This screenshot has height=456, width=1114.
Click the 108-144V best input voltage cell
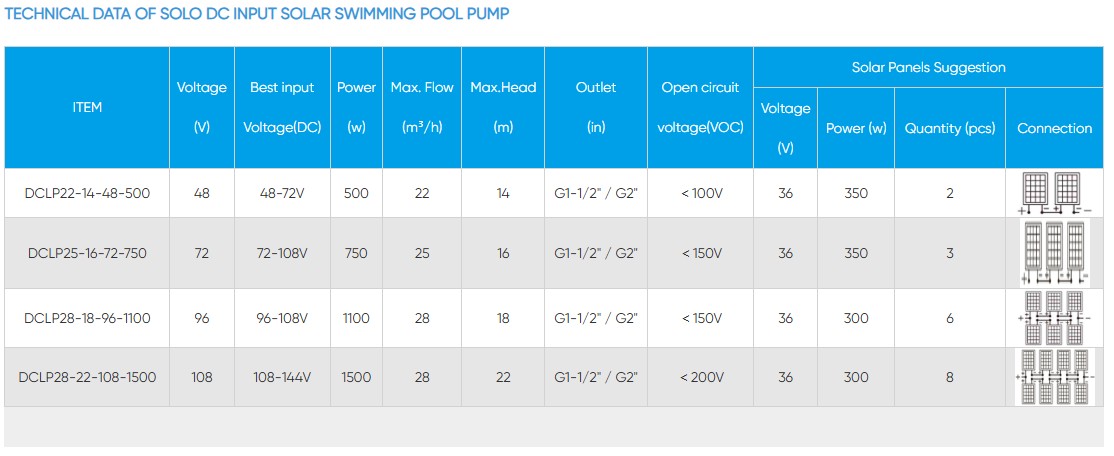point(282,377)
